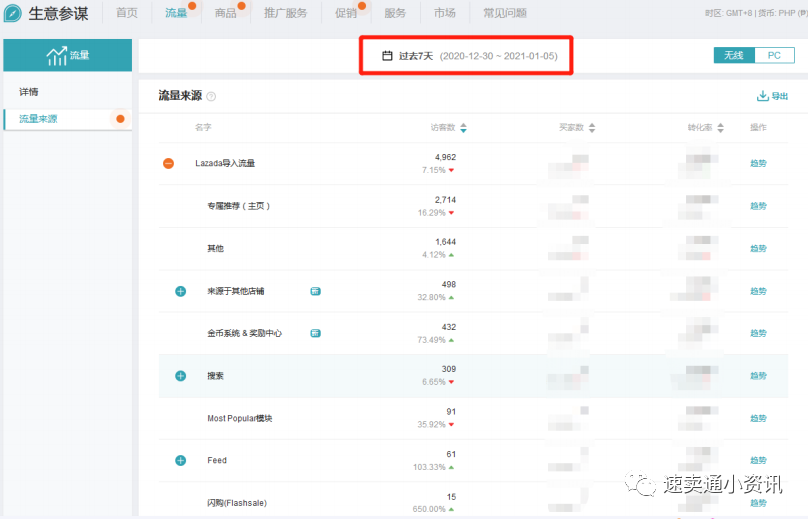The image size is (808, 519).
Task: Sort by 访客数 column arrows
Action: point(463,127)
